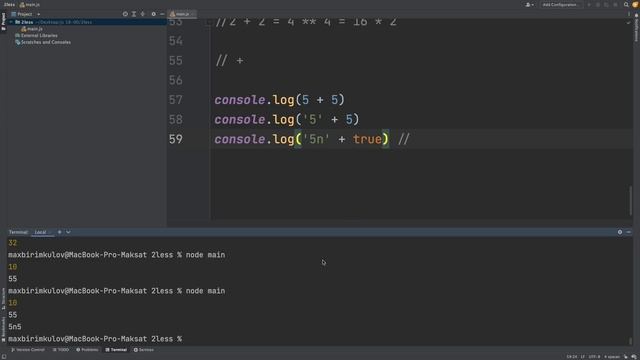
Task: Open the user account icon menu
Action: click(529, 4)
